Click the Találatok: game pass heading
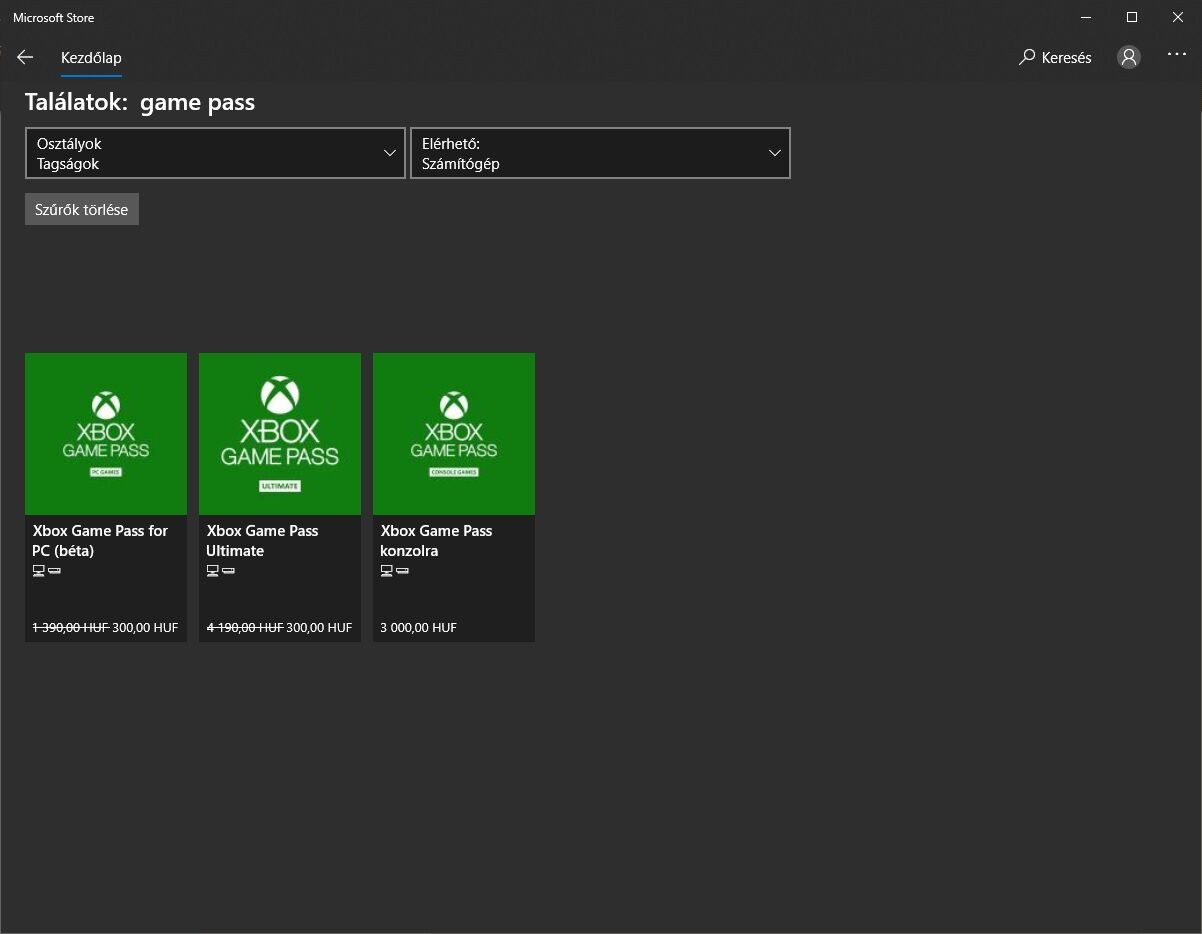Image resolution: width=1202 pixels, height=934 pixels. [x=140, y=102]
